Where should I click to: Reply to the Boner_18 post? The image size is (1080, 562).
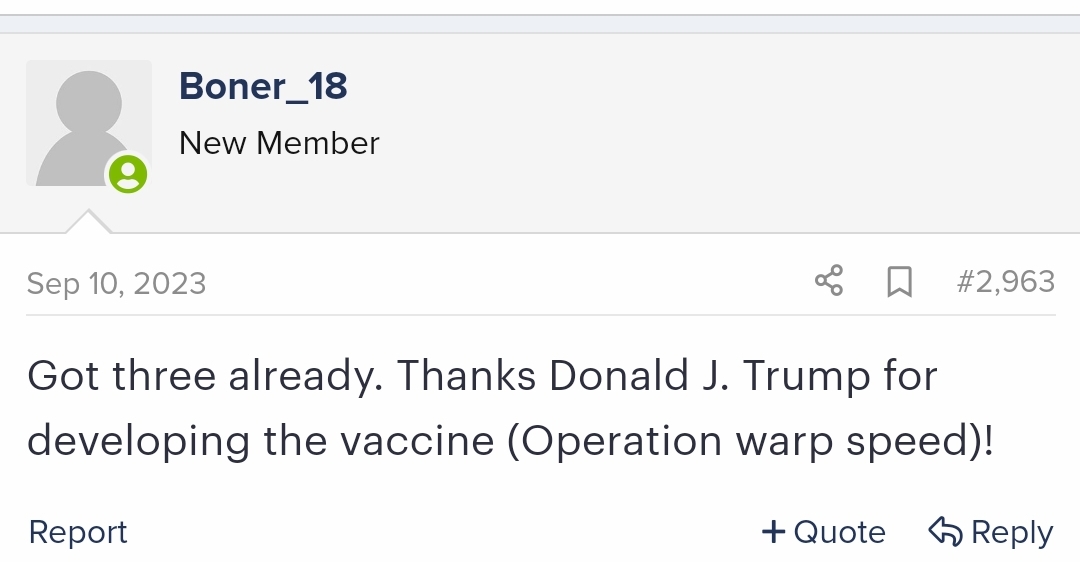pos(990,532)
